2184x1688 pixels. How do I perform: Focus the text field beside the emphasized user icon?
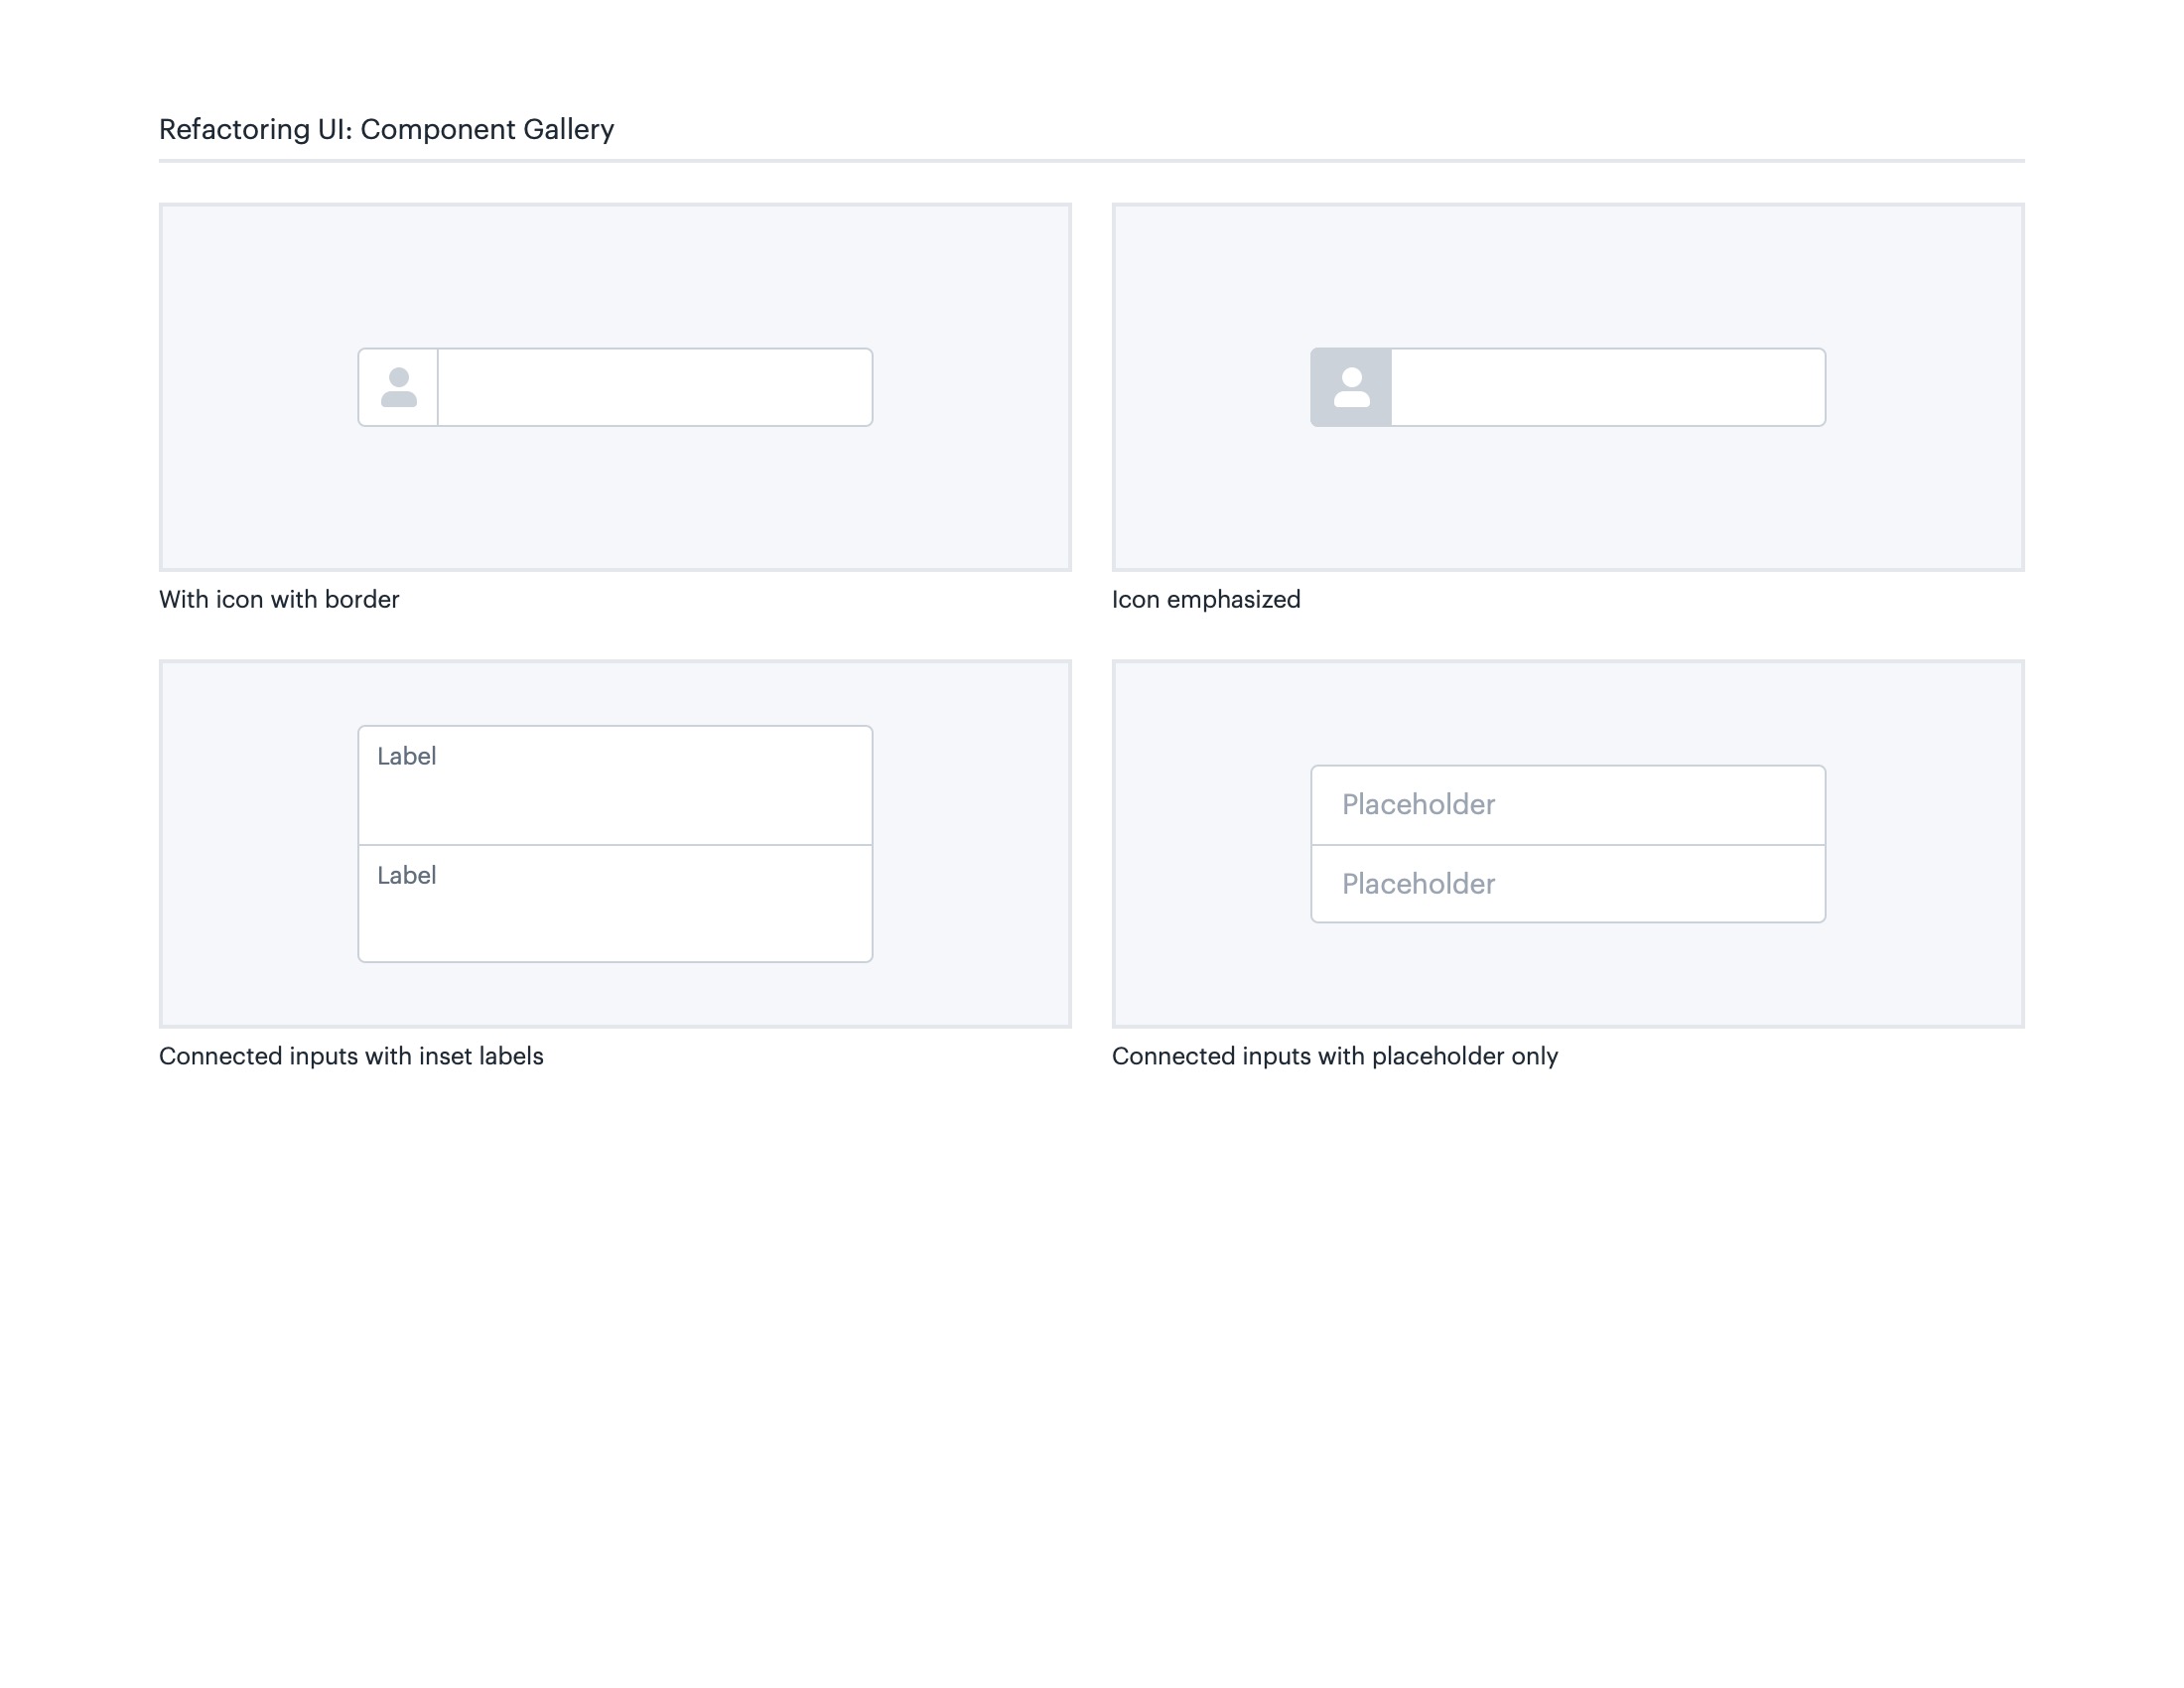point(1607,387)
